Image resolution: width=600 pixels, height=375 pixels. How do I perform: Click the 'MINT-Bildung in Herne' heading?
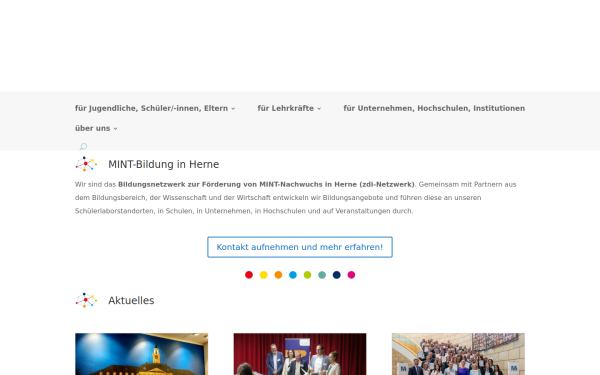164,164
